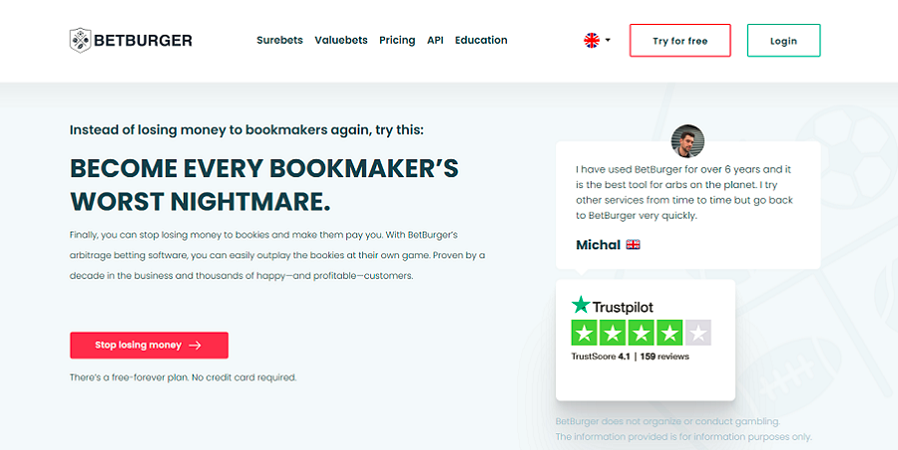Click the first green Trustpilot rating star
This screenshot has width=898, height=450.
(585, 333)
